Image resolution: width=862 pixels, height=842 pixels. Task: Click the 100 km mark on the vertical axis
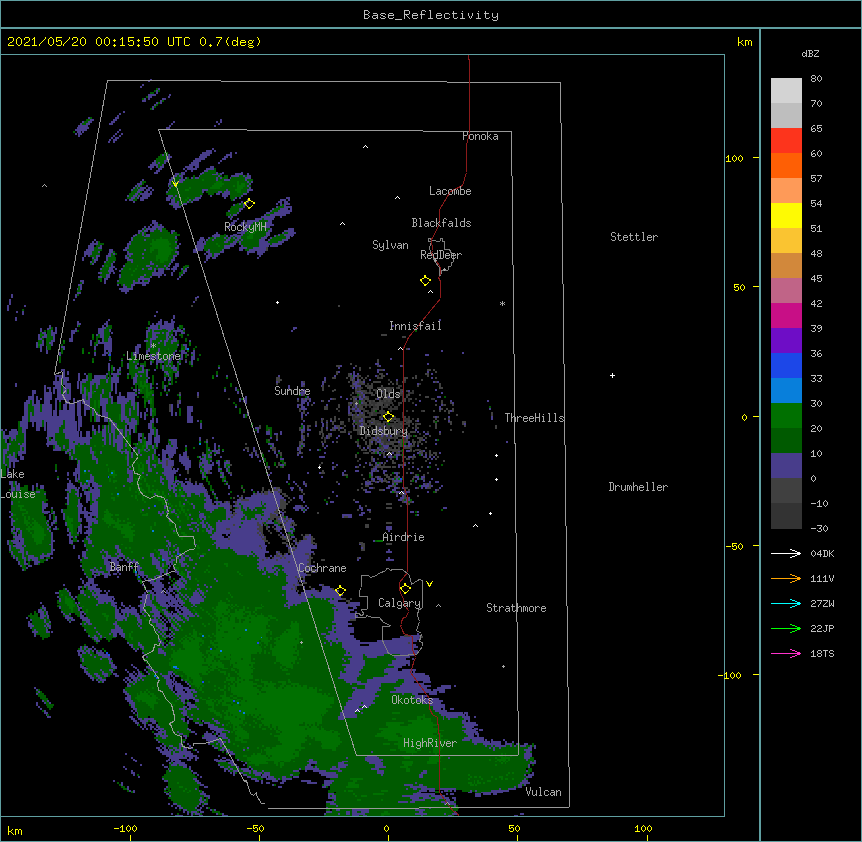pyautogui.click(x=734, y=158)
